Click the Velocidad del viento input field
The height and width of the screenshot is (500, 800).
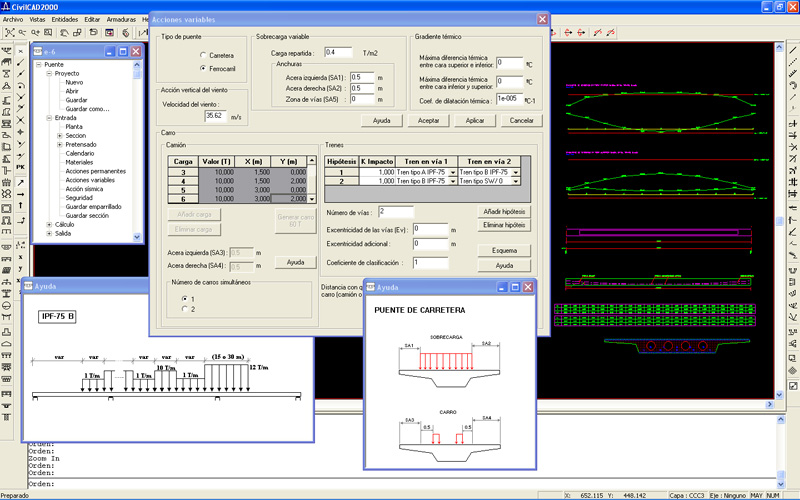tap(215, 116)
